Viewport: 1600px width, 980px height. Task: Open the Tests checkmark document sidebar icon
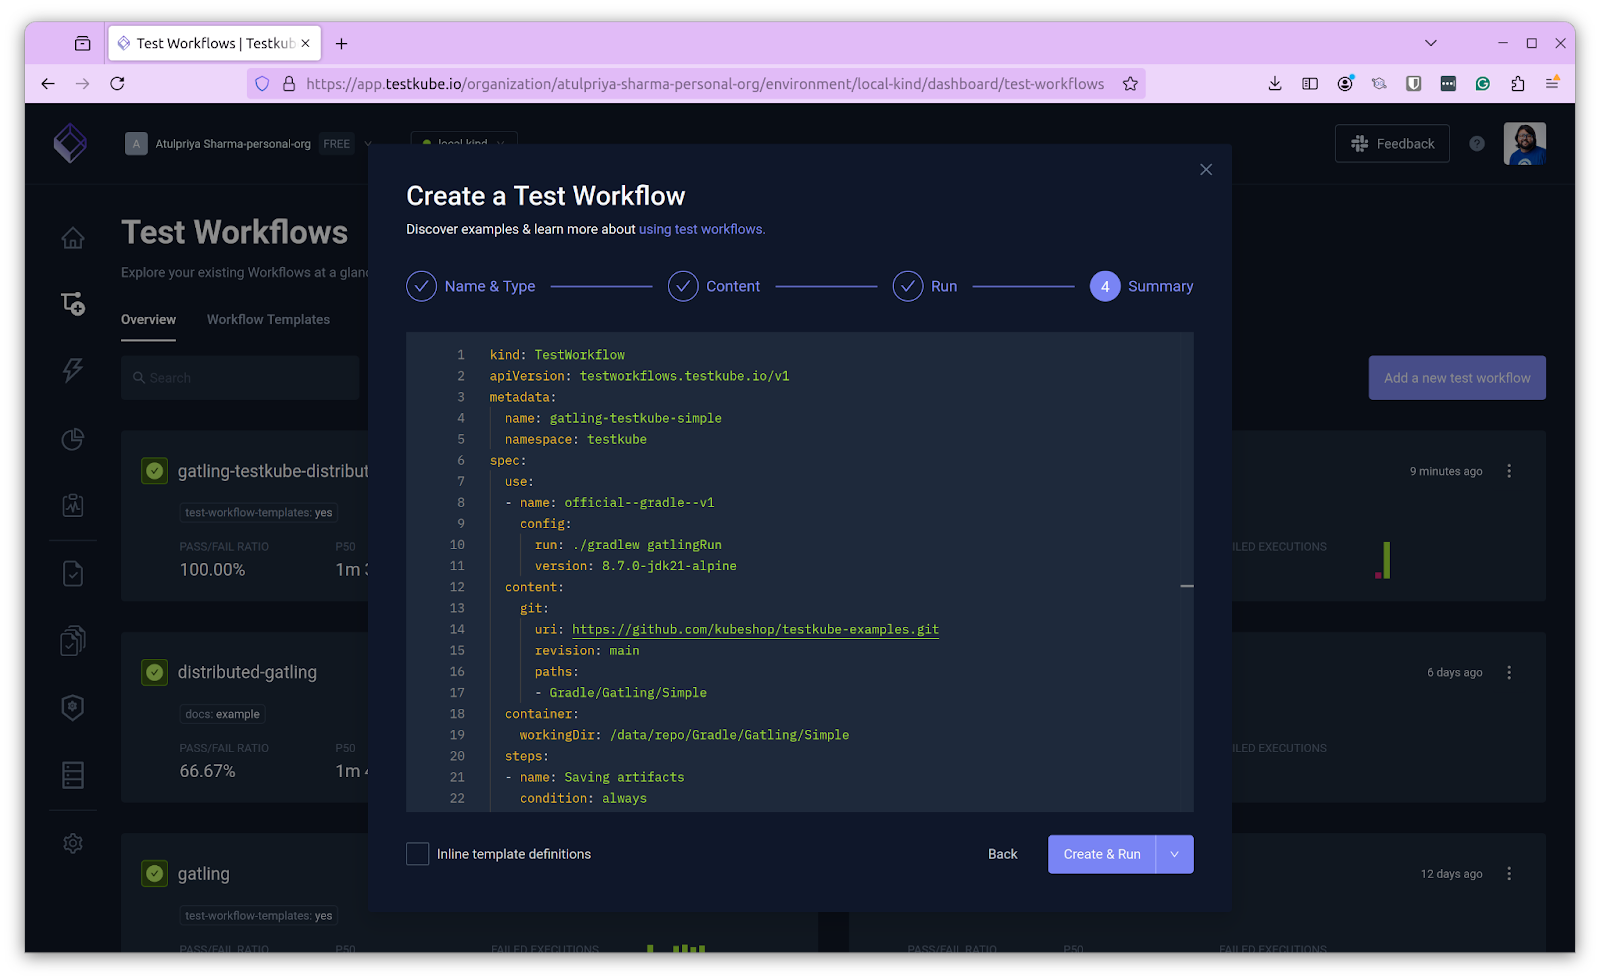pyautogui.click(x=73, y=573)
